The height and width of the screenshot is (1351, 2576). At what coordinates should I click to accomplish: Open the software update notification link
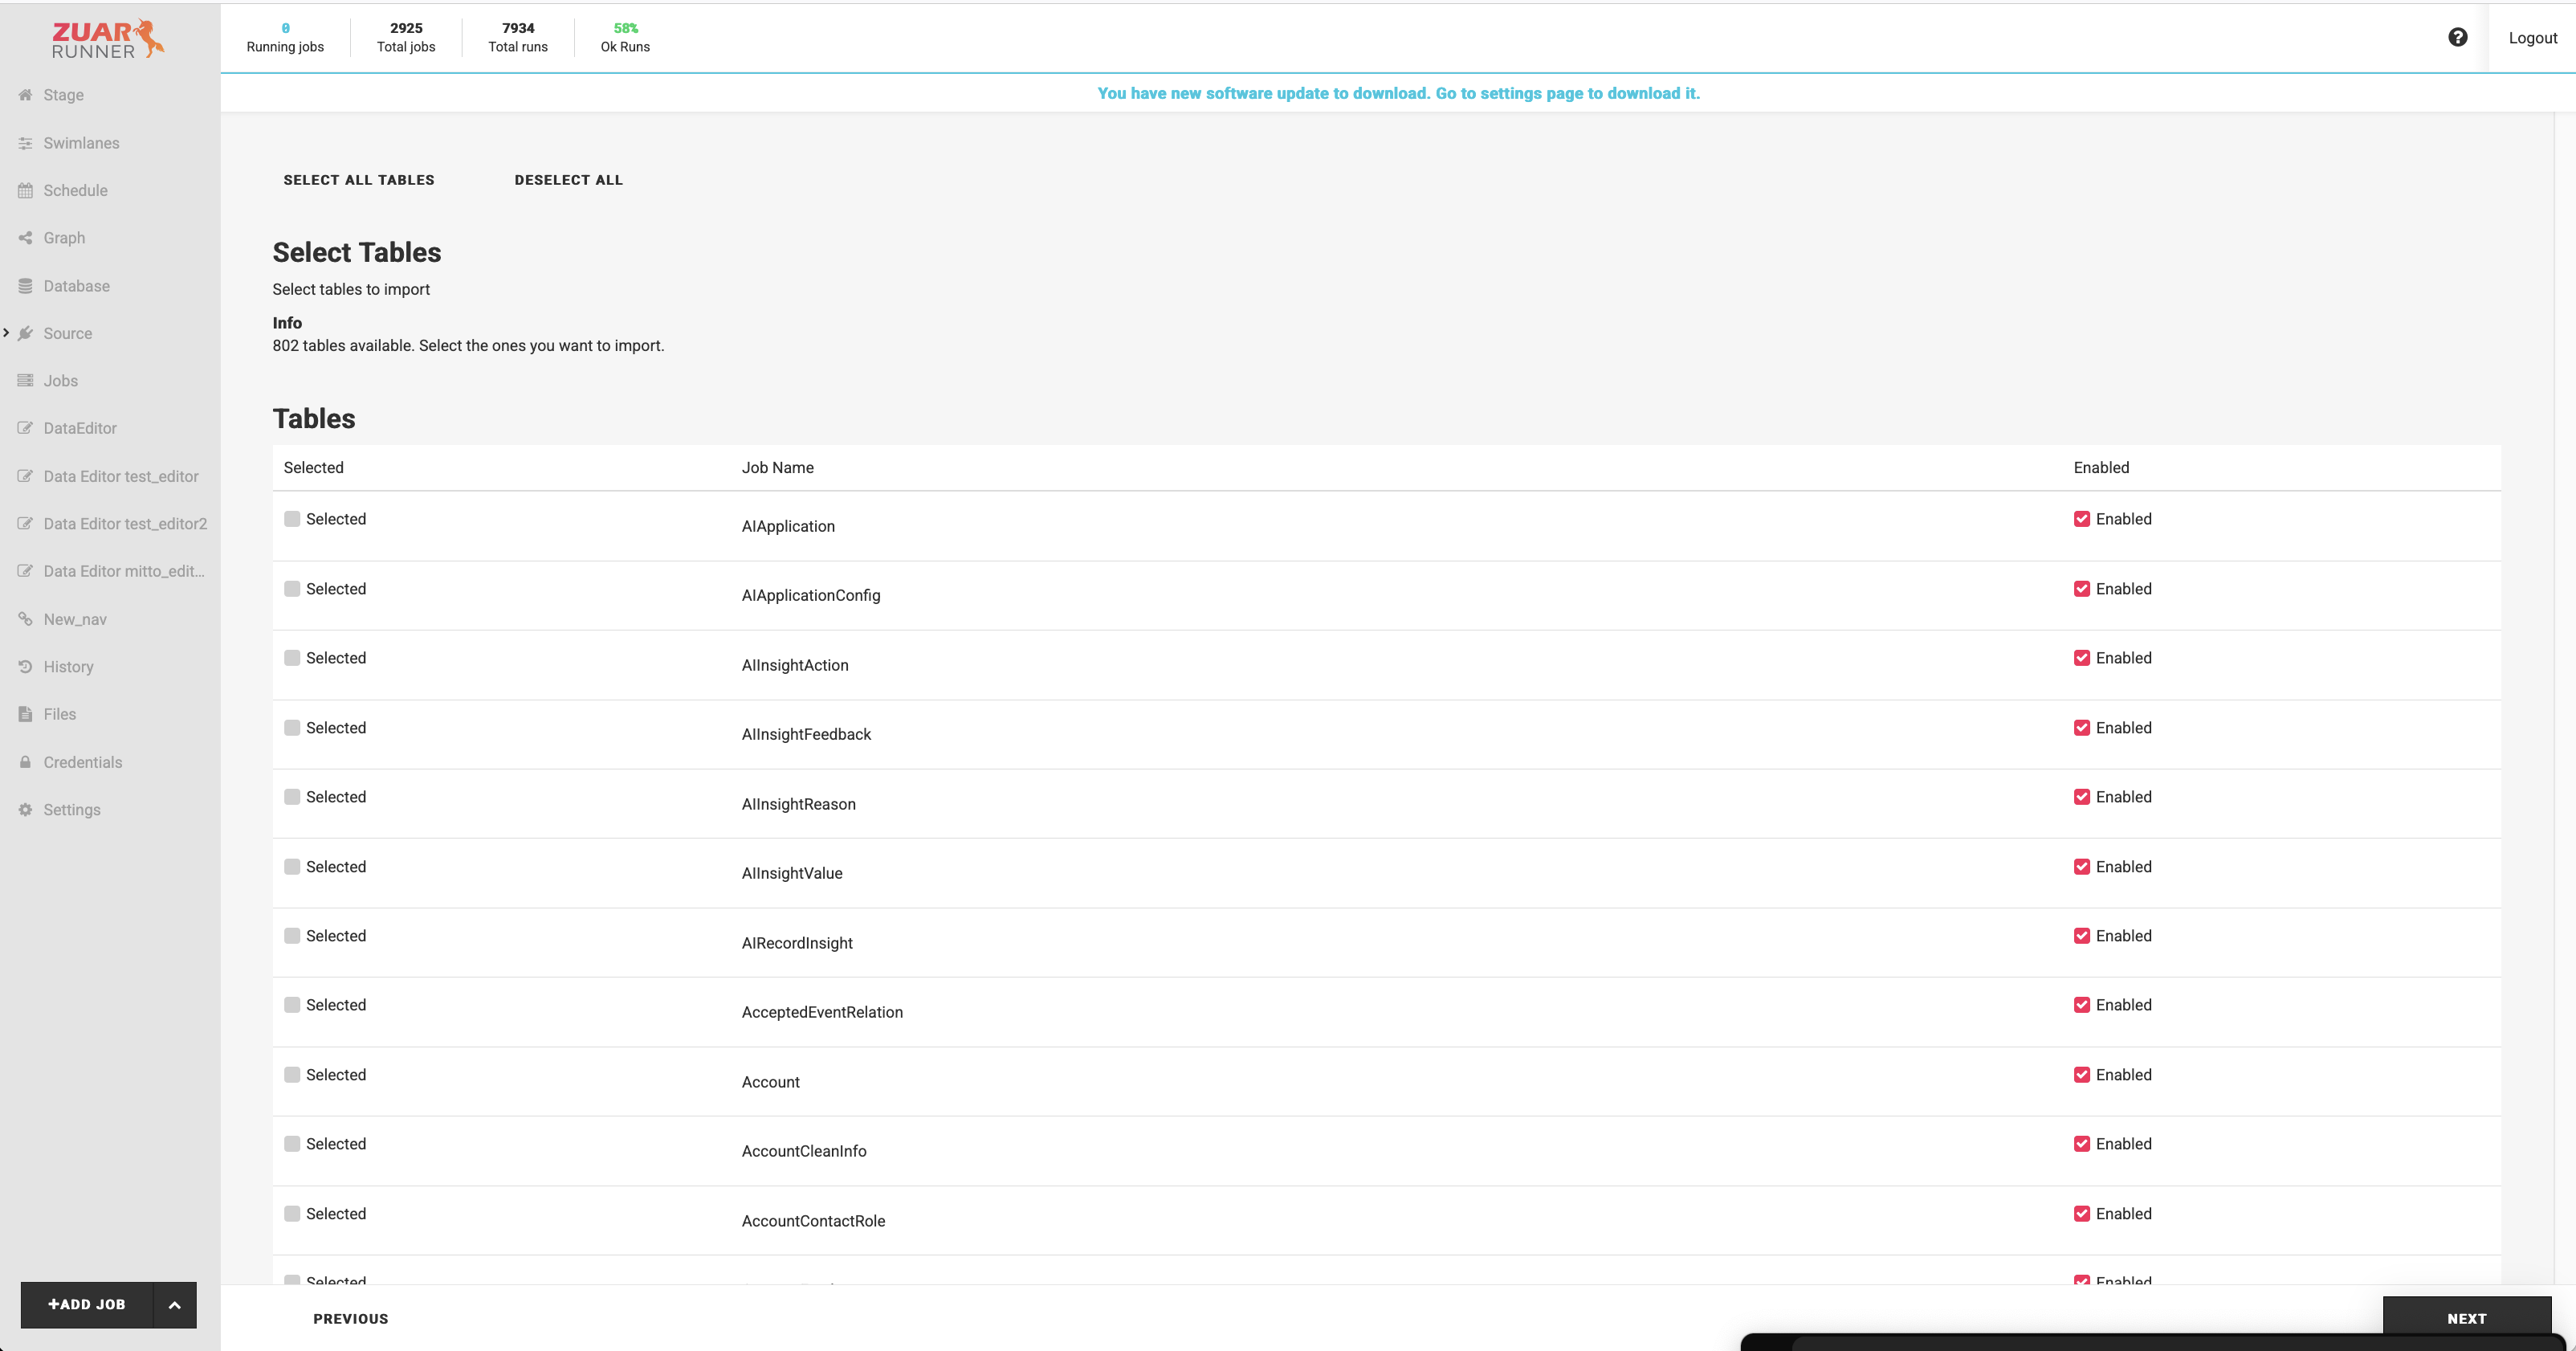(x=1398, y=93)
